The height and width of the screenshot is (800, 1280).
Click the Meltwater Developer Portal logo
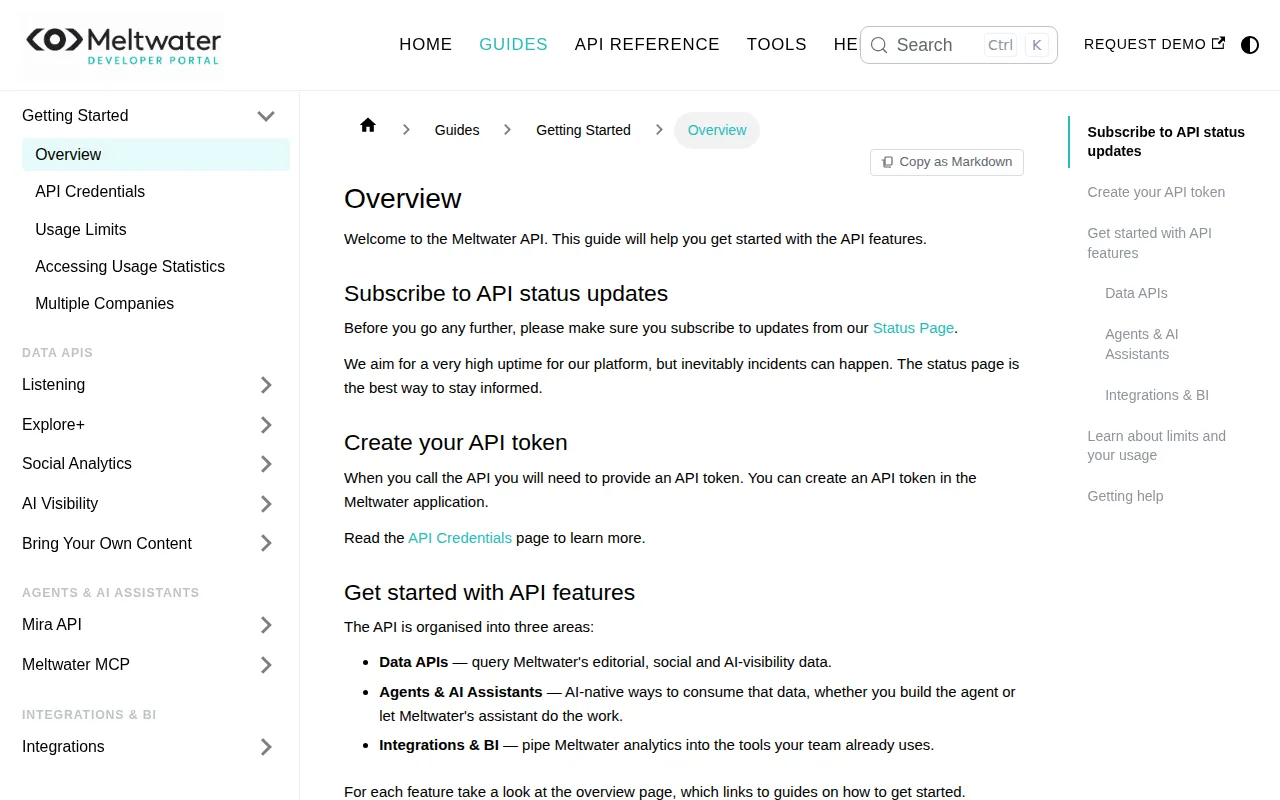point(123,45)
